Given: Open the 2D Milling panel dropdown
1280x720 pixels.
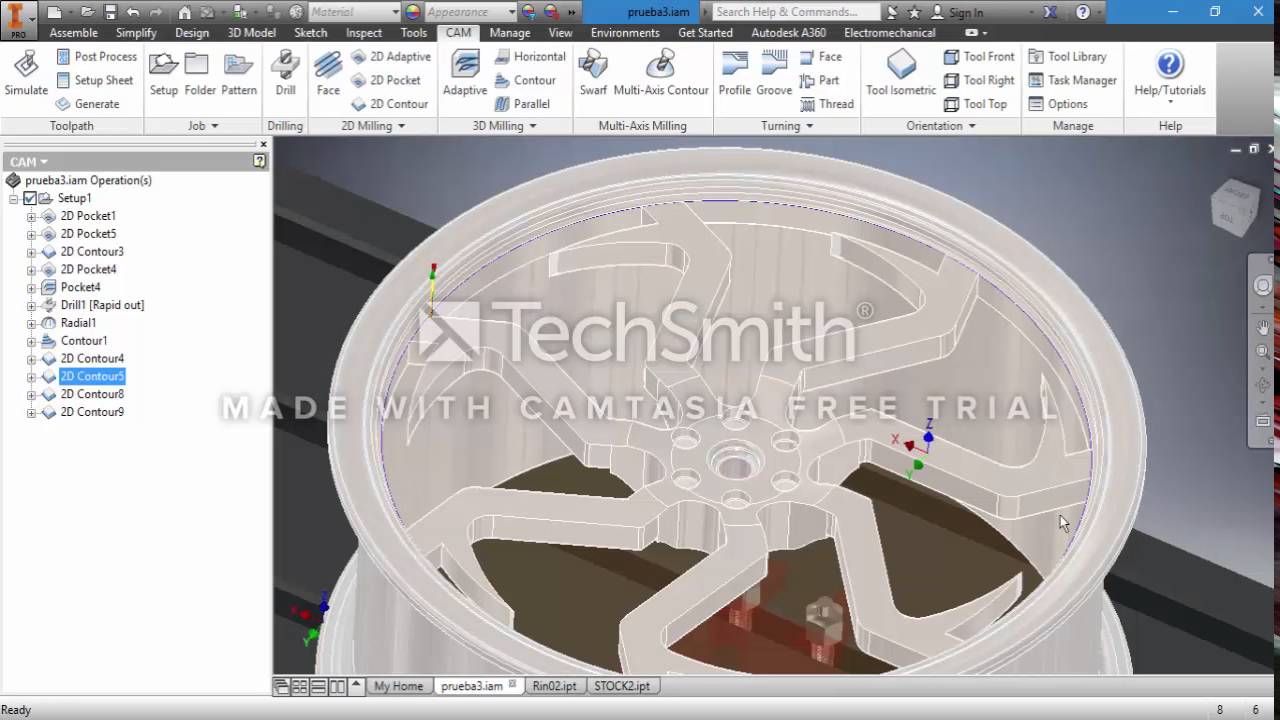Looking at the screenshot, I should [401, 126].
